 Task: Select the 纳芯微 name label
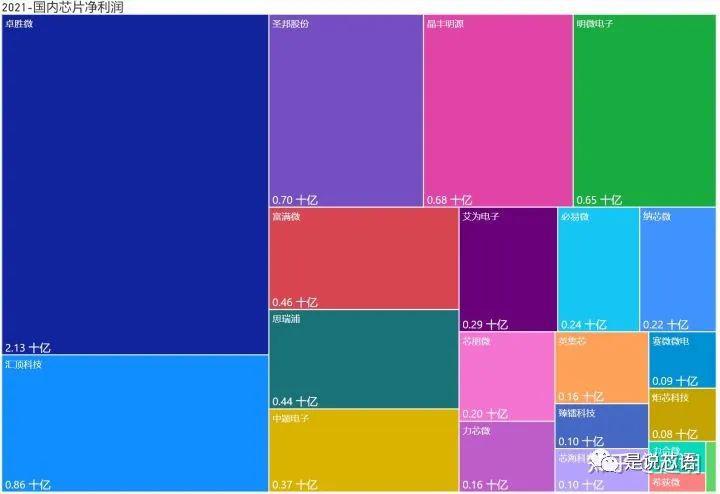657,216
